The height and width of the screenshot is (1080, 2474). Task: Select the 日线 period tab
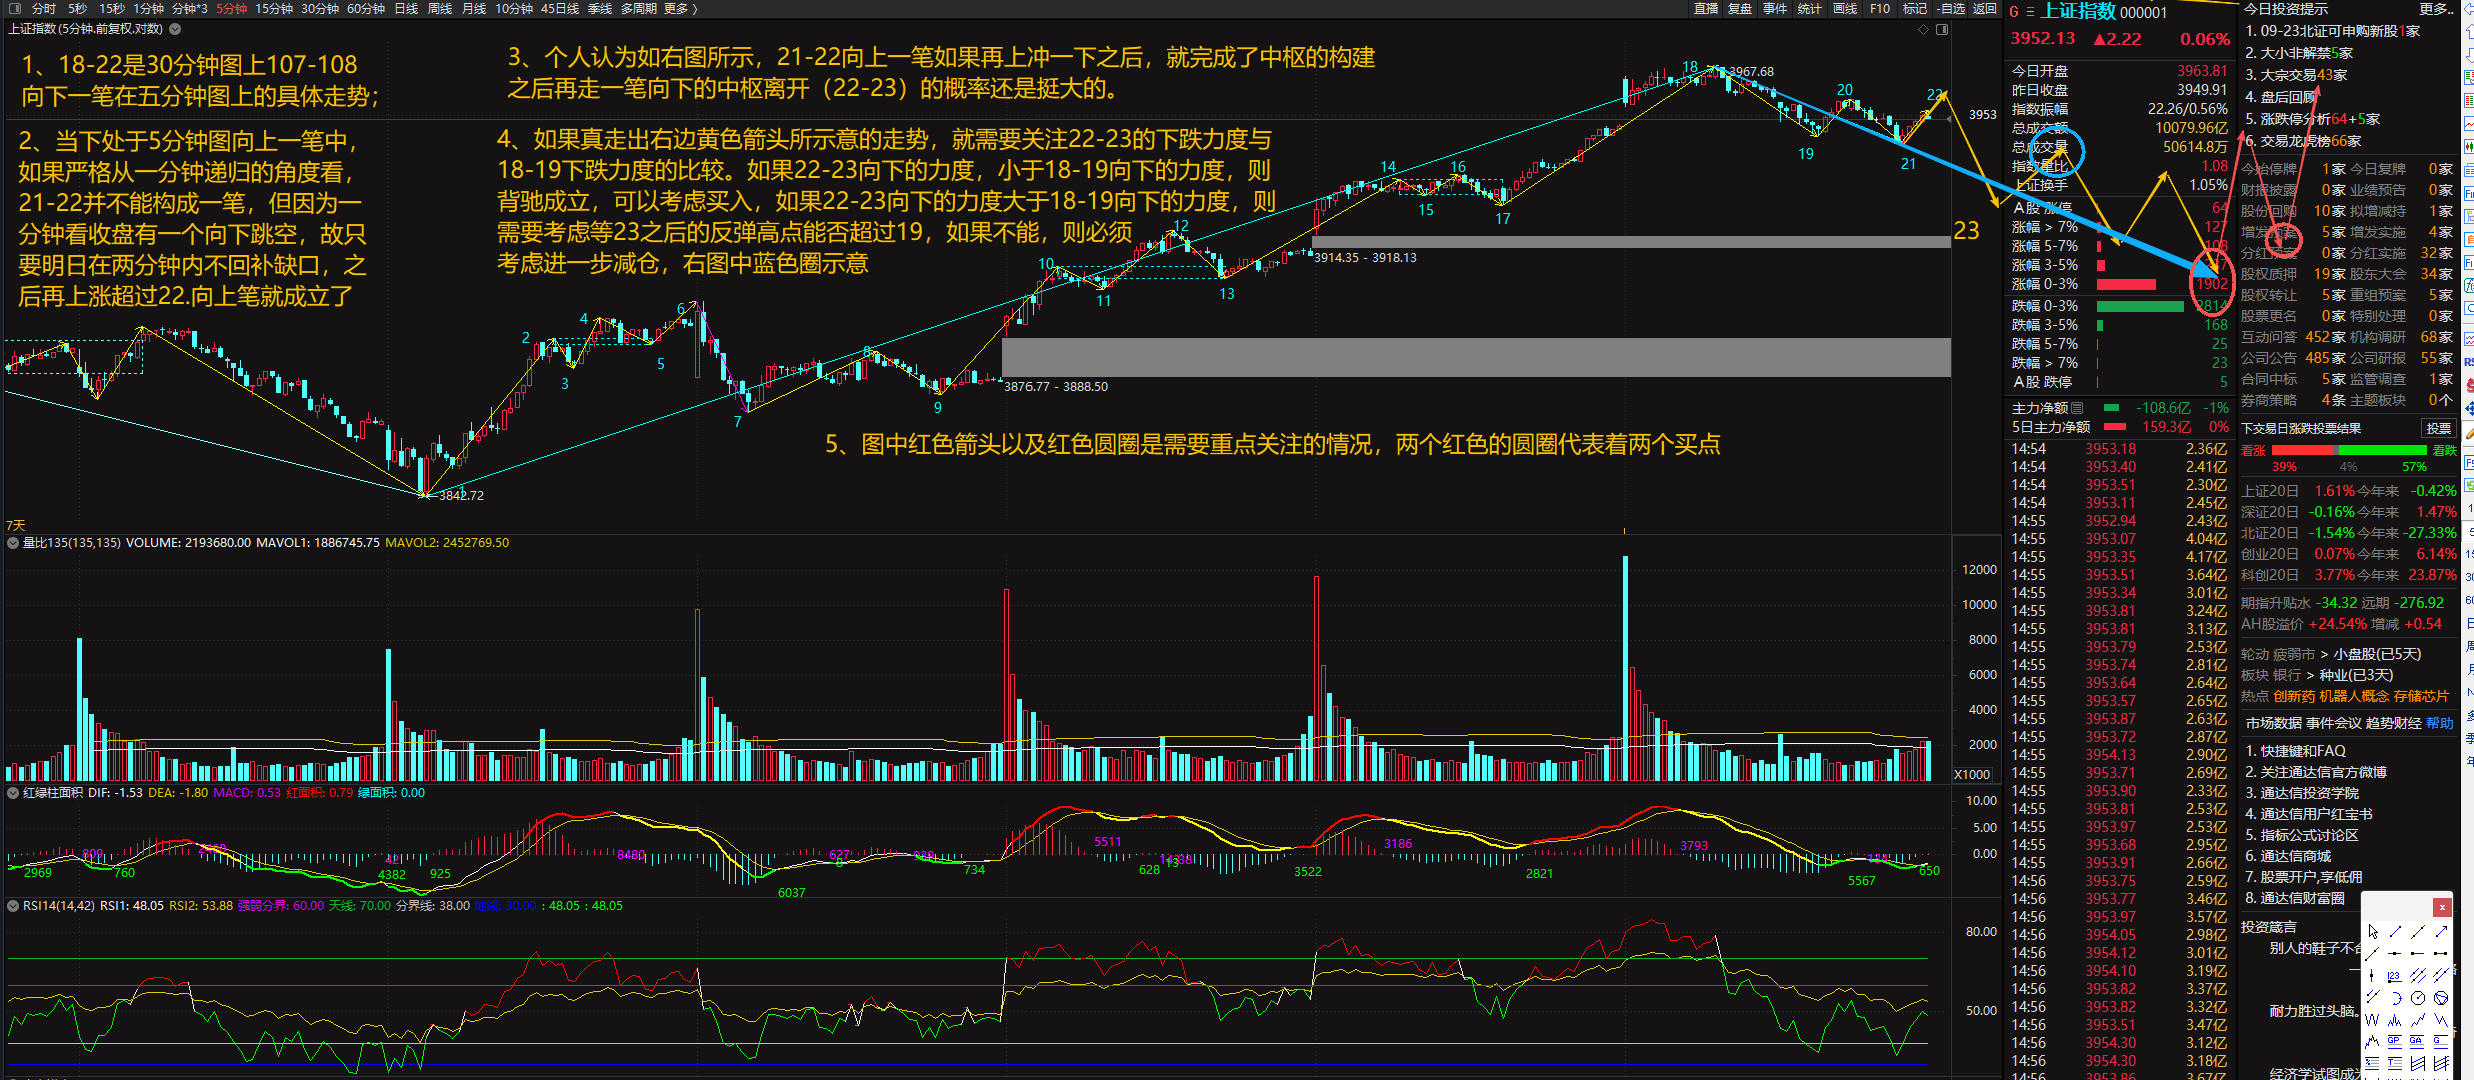click(x=406, y=8)
